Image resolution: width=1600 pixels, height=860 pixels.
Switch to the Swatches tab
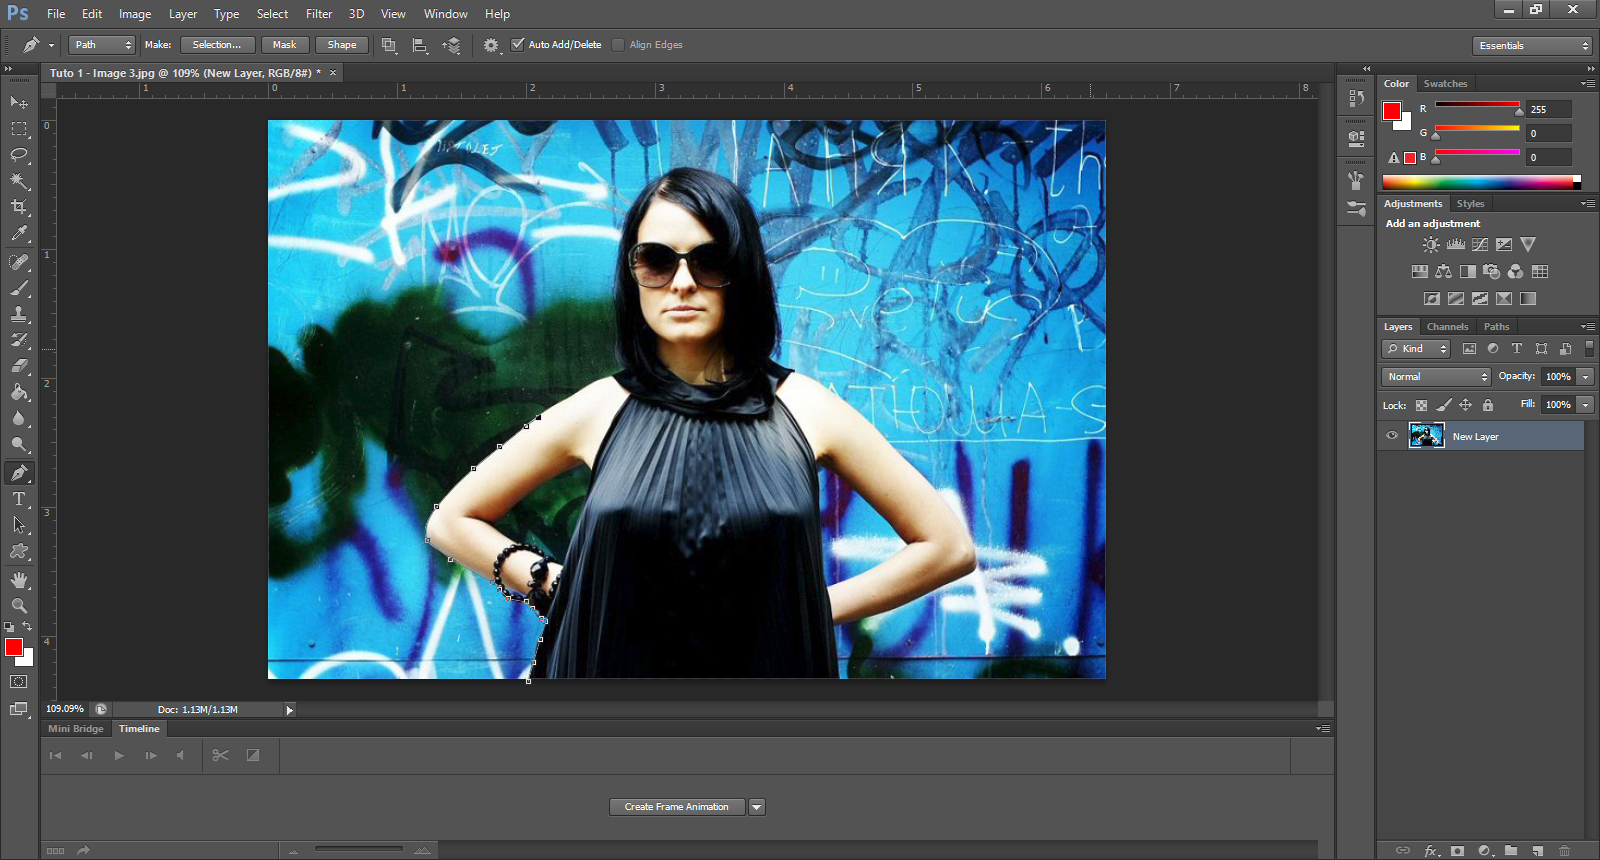click(1445, 84)
